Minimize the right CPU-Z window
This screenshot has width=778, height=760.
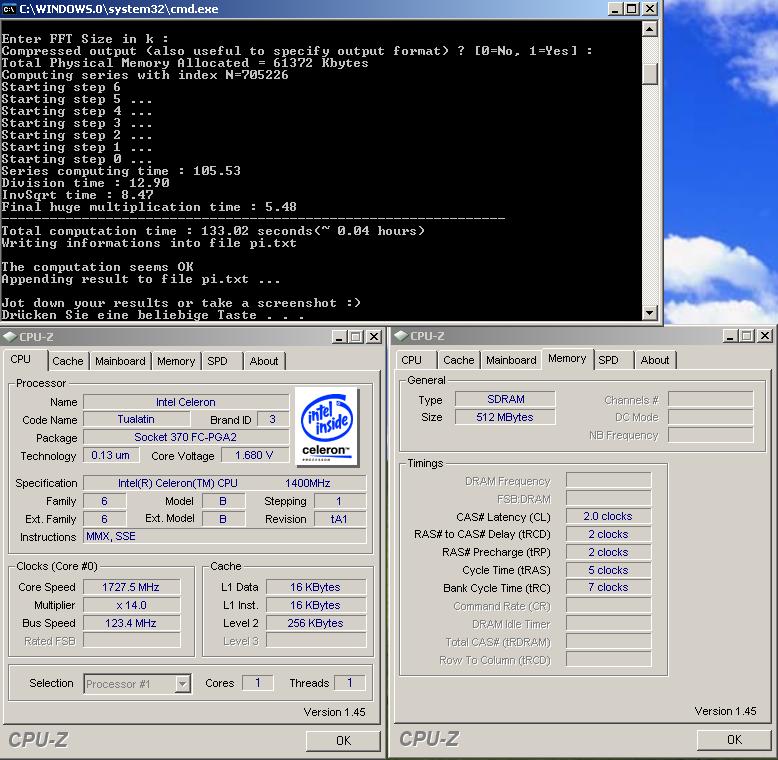pos(730,336)
